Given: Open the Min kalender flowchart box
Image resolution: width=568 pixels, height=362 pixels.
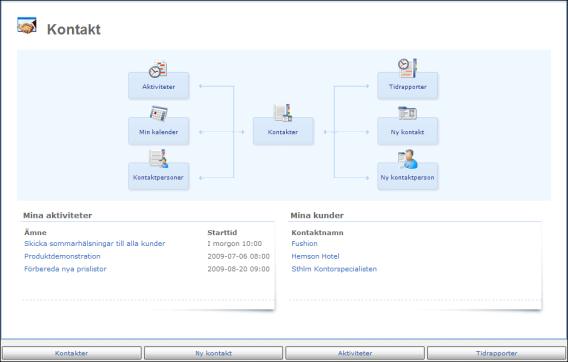Looking at the screenshot, I should click(159, 131).
